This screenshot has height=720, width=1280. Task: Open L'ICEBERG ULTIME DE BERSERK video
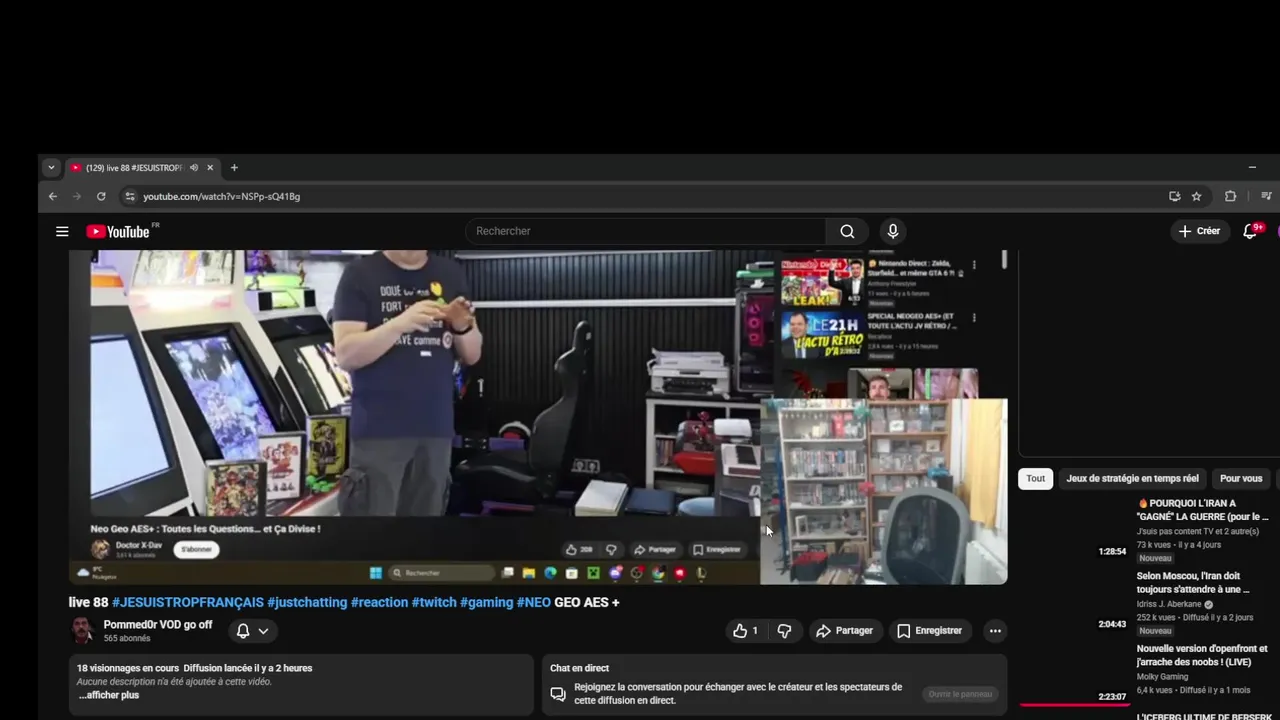(x=1204, y=716)
